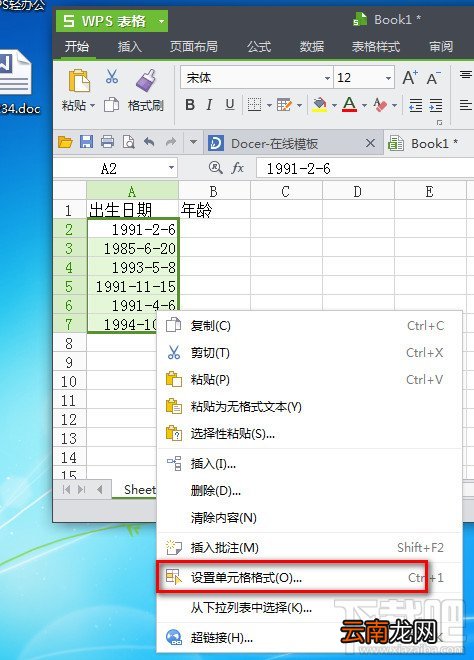Image resolution: width=474 pixels, height=660 pixels.
Task: Switch to the 页面布局 ribbon tab
Action: point(193,46)
